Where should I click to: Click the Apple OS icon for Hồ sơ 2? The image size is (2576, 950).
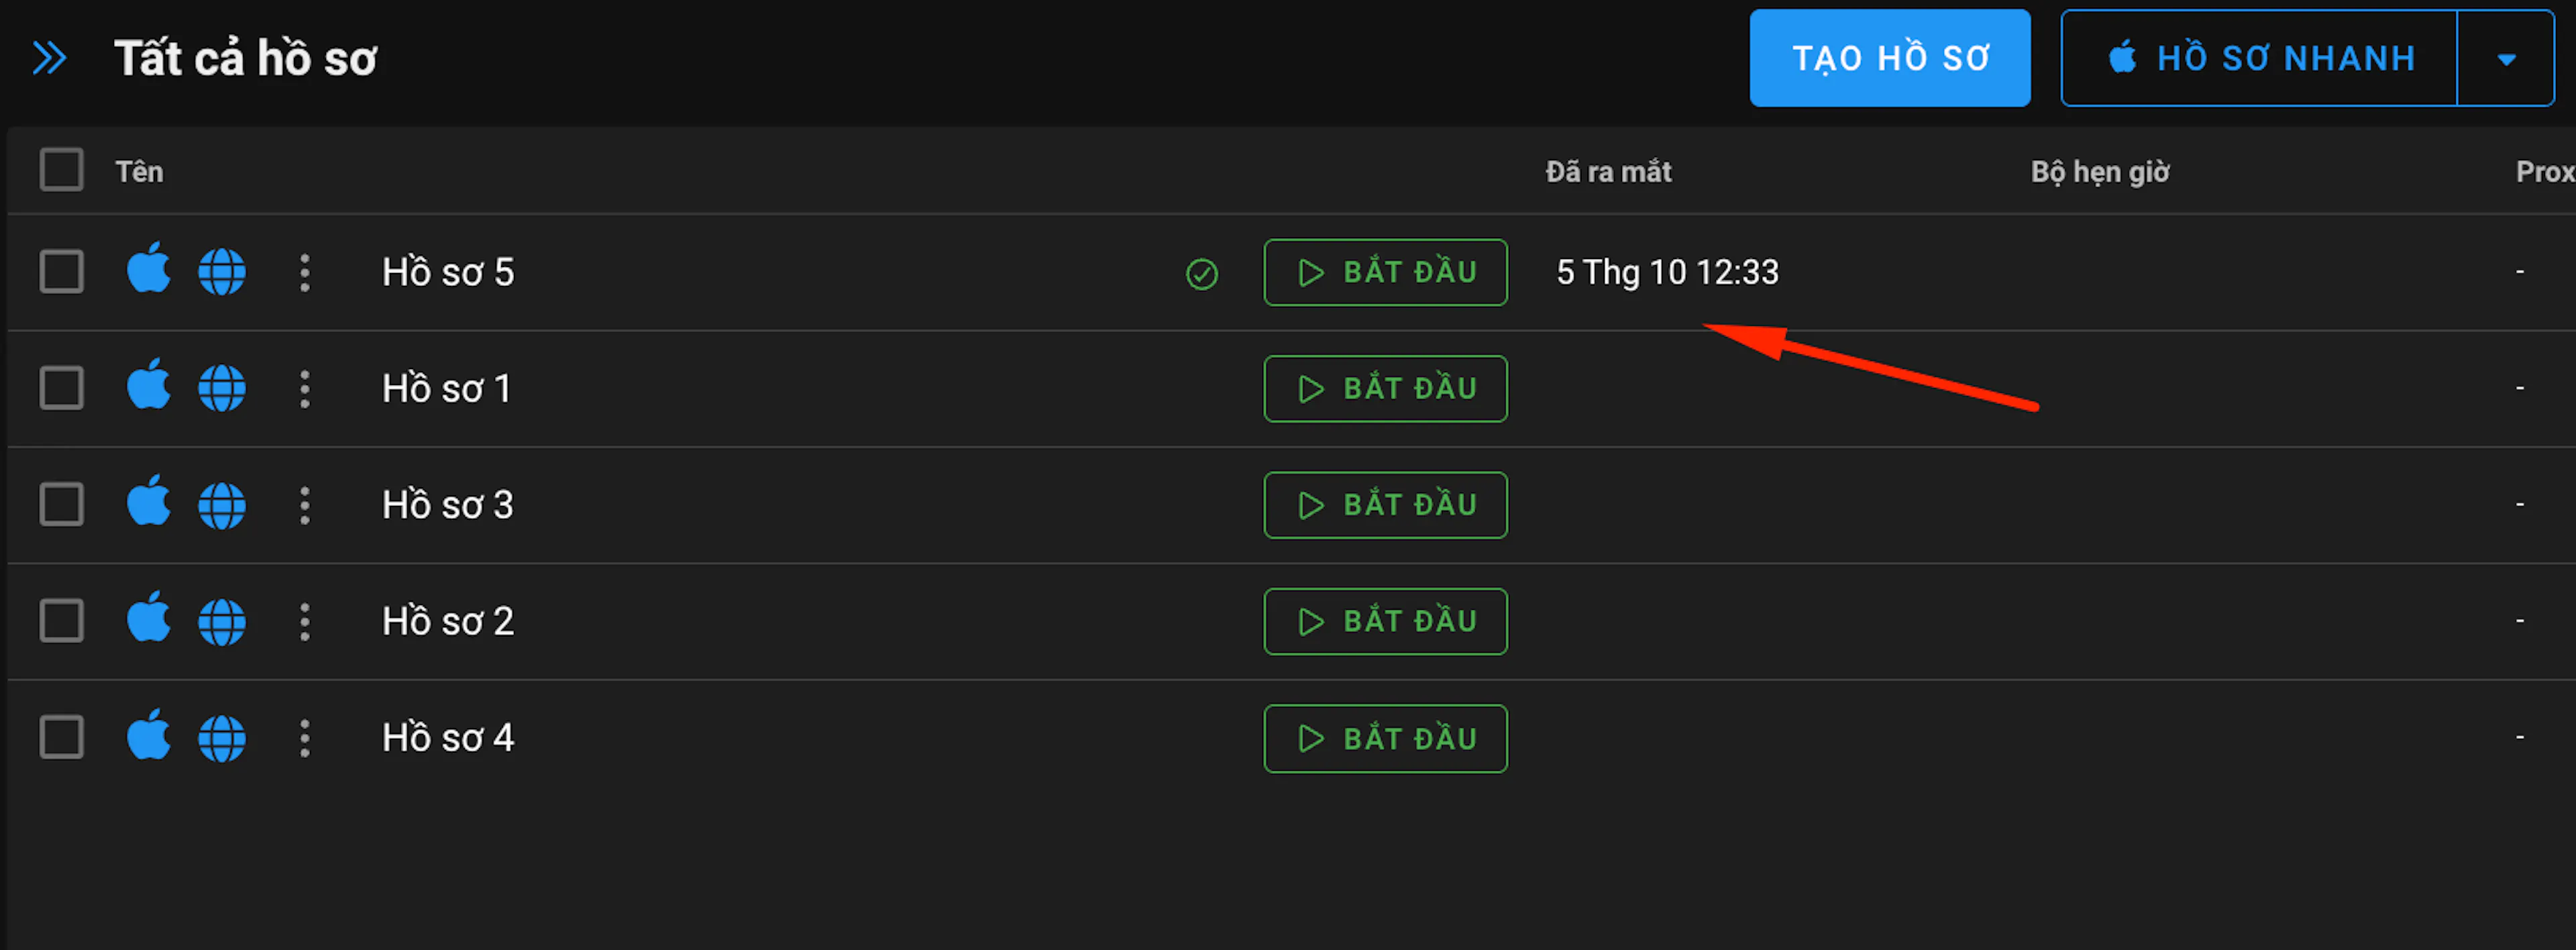[149, 618]
